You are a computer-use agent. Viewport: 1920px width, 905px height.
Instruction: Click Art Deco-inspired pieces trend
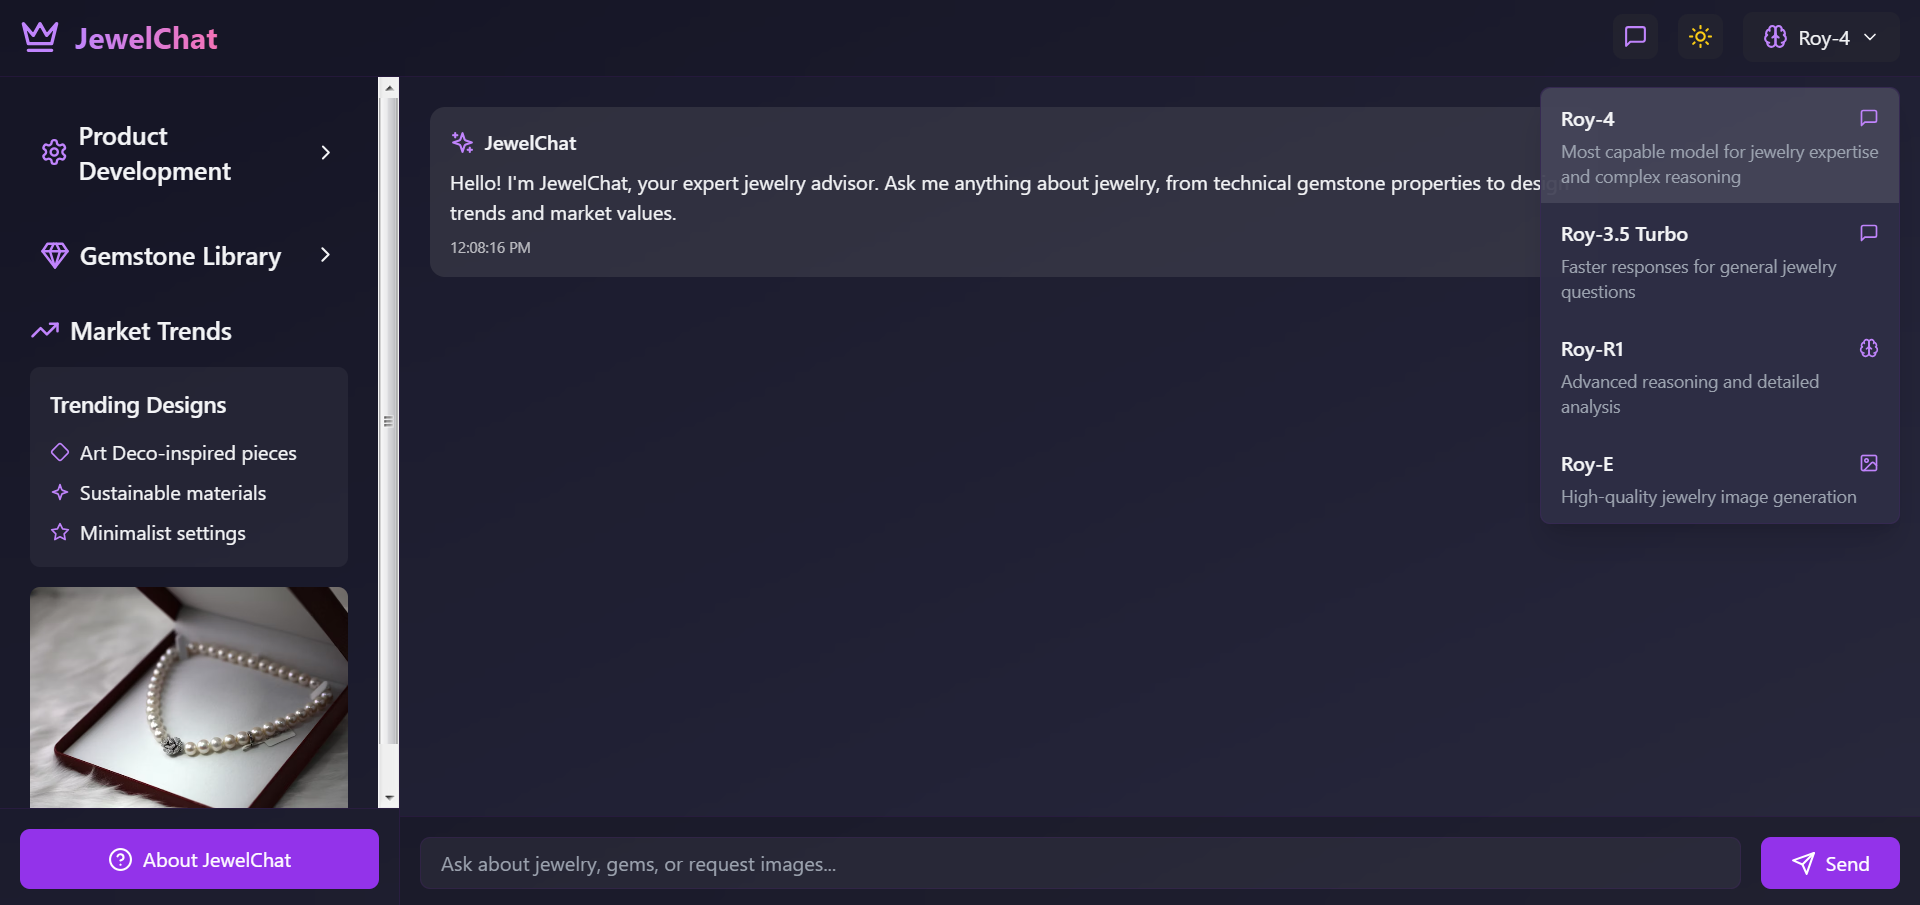pos(188,453)
